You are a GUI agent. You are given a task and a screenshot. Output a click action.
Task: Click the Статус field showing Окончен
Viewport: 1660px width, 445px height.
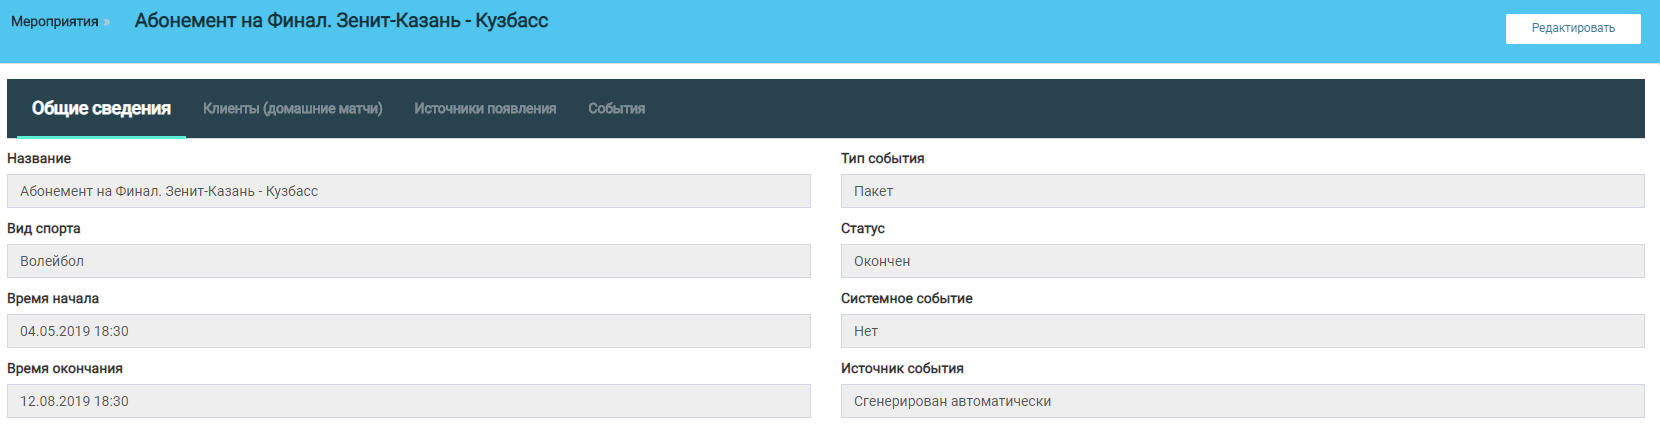tap(1242, 261)
